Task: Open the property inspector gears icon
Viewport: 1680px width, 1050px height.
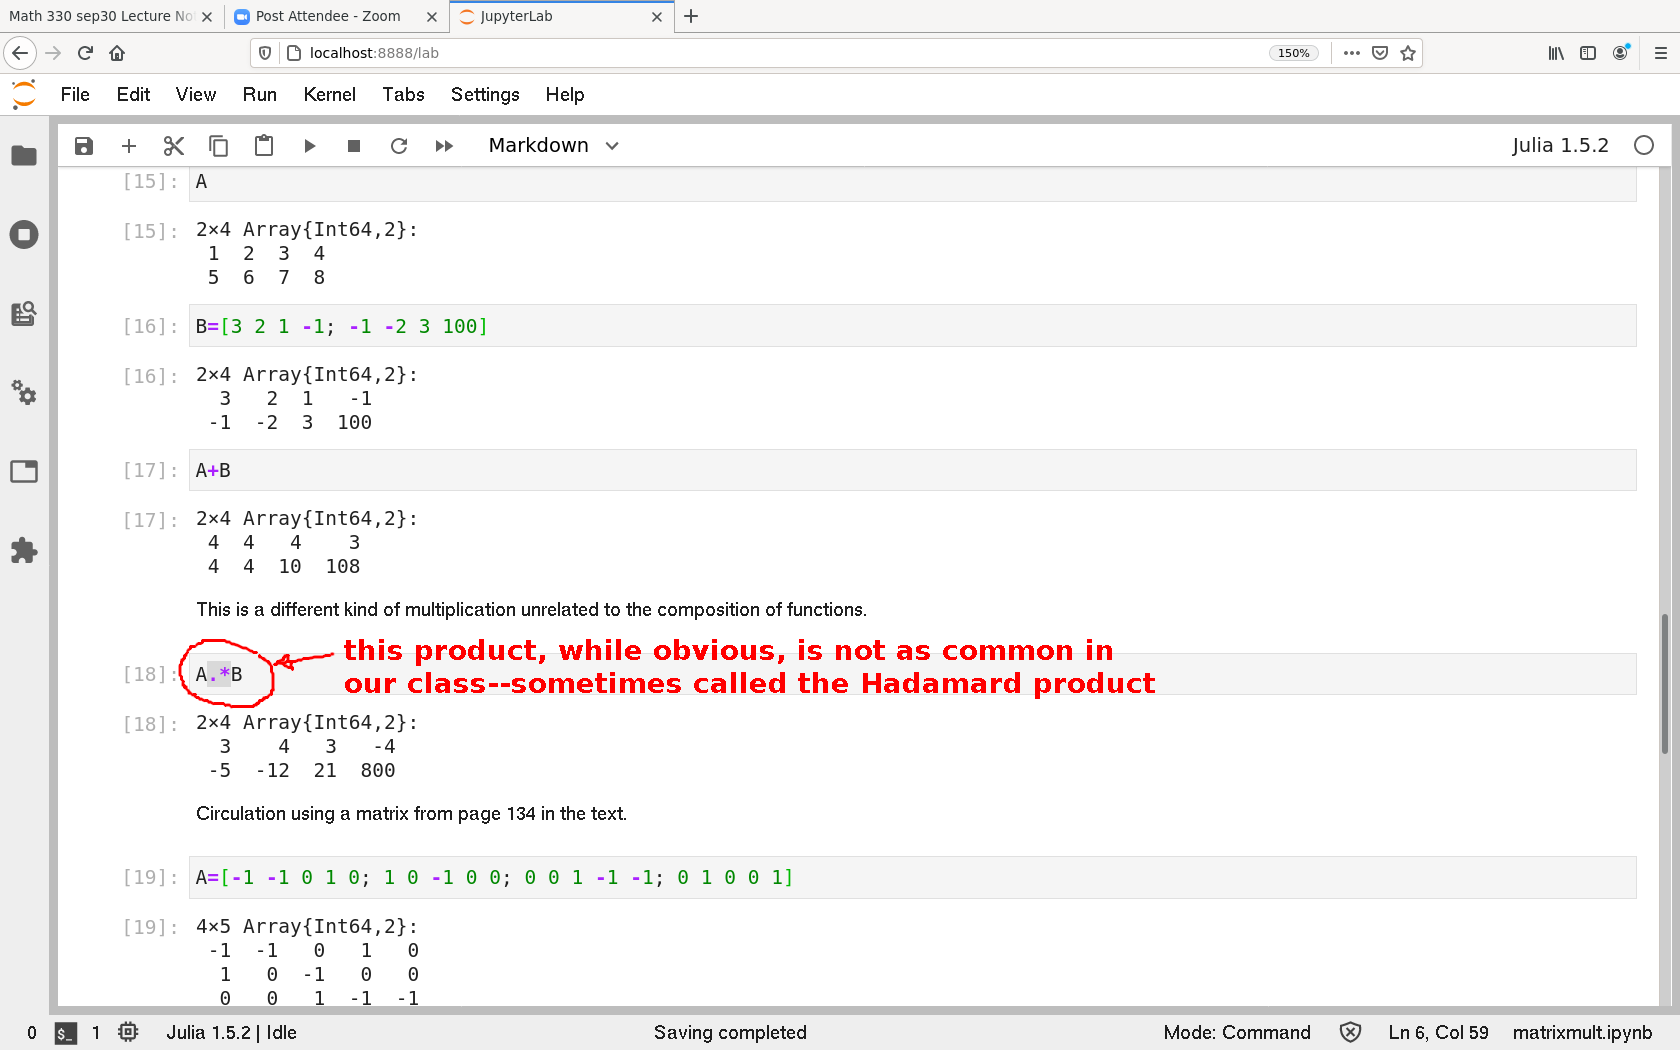Action: [24, 392]
